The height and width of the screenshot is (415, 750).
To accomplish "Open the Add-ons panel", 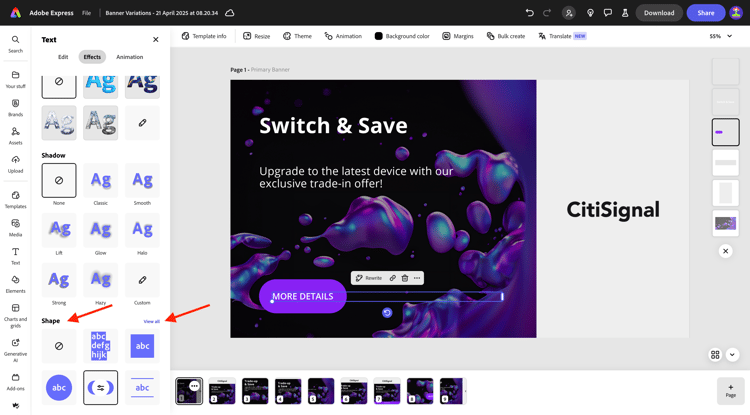I will click(x=15, y=382).
